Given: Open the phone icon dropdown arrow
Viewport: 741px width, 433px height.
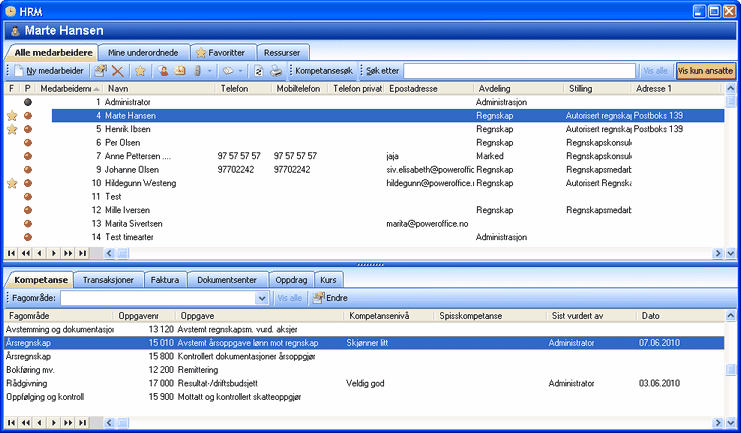Looking at the screenshot, I should (x=209, y=71).
